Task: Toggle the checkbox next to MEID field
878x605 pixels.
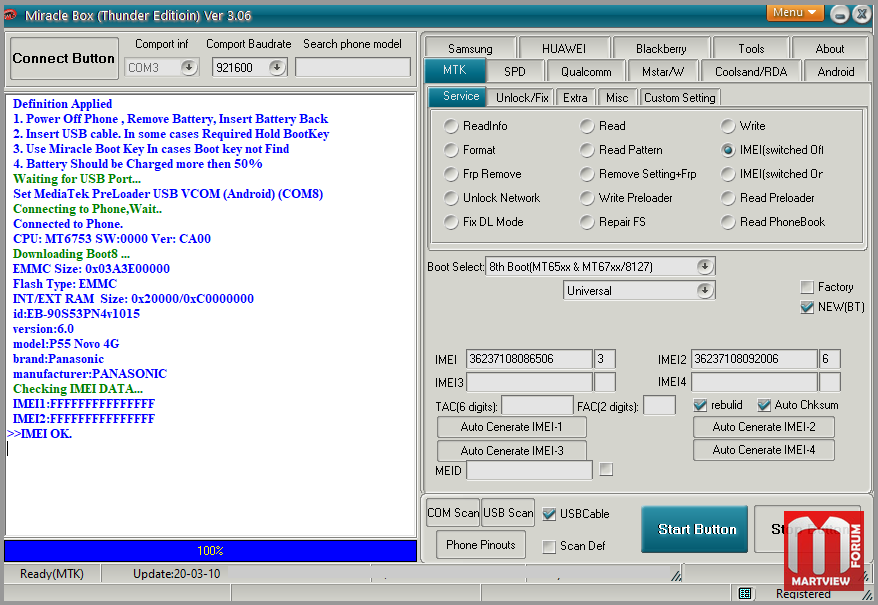Action: coord(606,469)
